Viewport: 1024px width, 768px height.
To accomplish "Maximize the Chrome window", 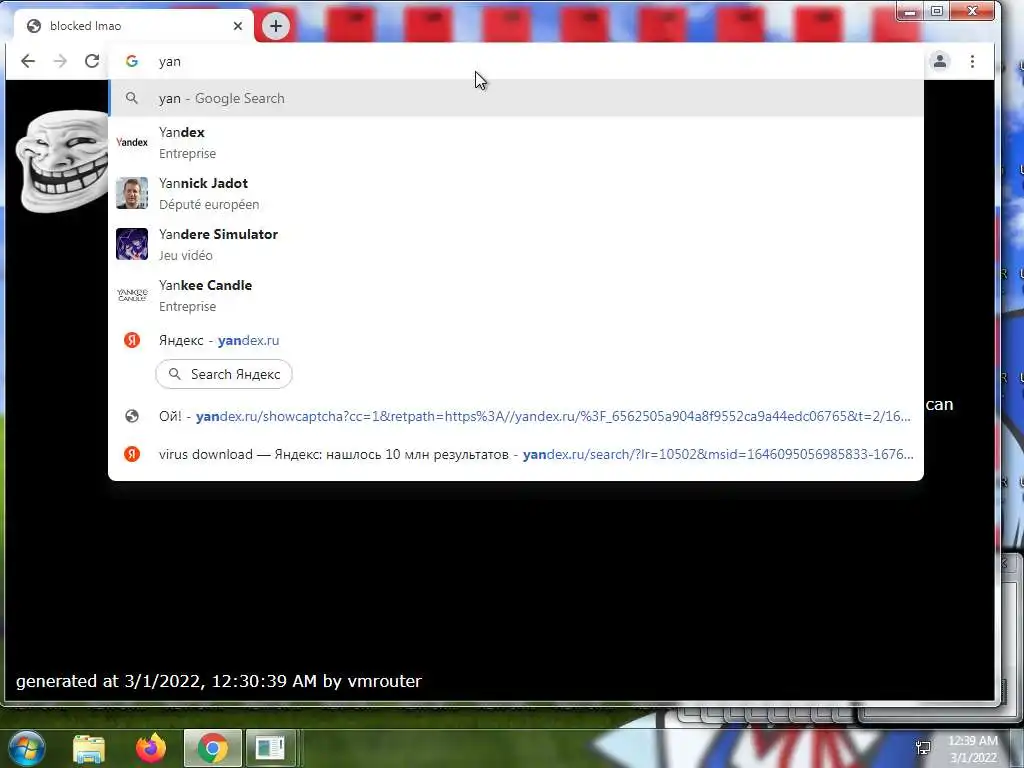I will (x=936, y=11).
